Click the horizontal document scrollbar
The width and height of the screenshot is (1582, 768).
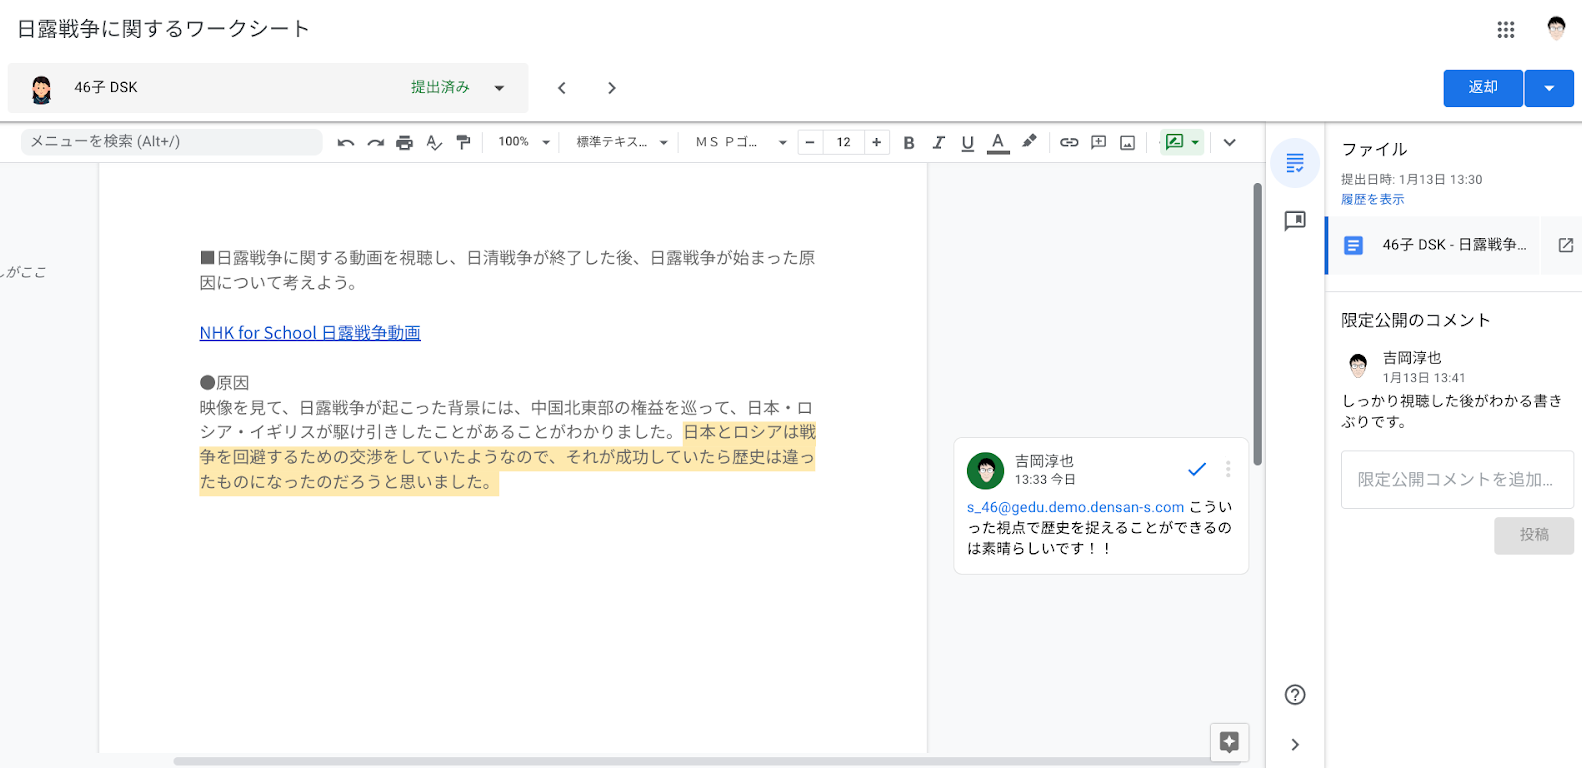705,762
